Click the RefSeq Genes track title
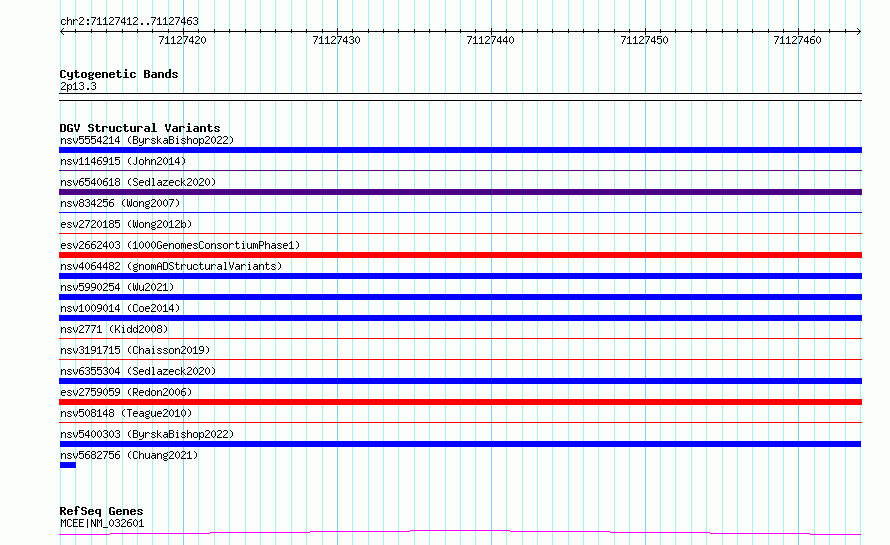Screen dimensions: 890x545 coord(101,511)
